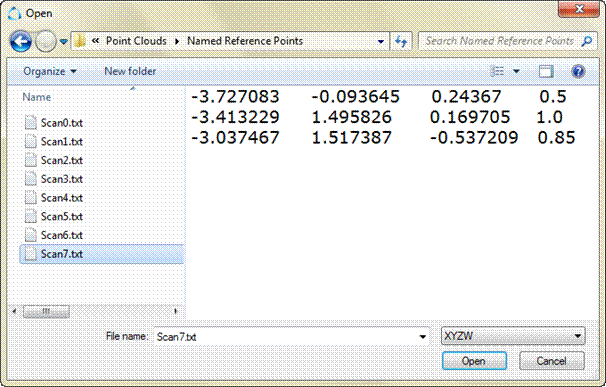
Task: Open the Organize menu
Action: coord(50,71)
